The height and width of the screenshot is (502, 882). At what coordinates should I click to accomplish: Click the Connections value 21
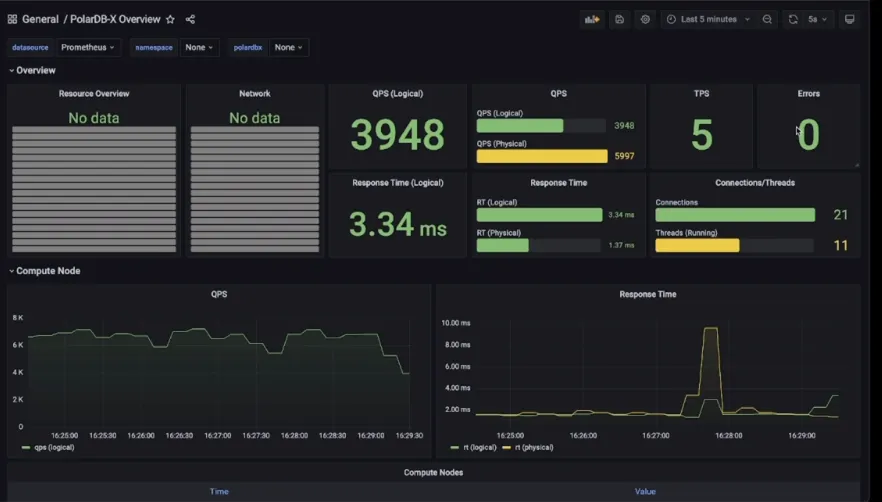[x=840, y=214]
